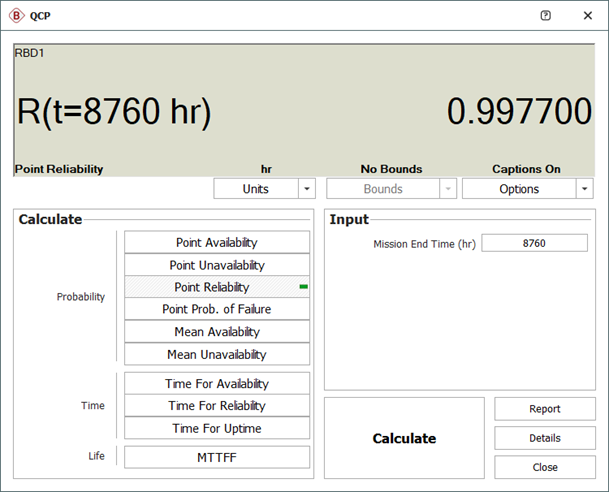Select Time For Availability
The image size is (609, 492).
tap(217, 384)
